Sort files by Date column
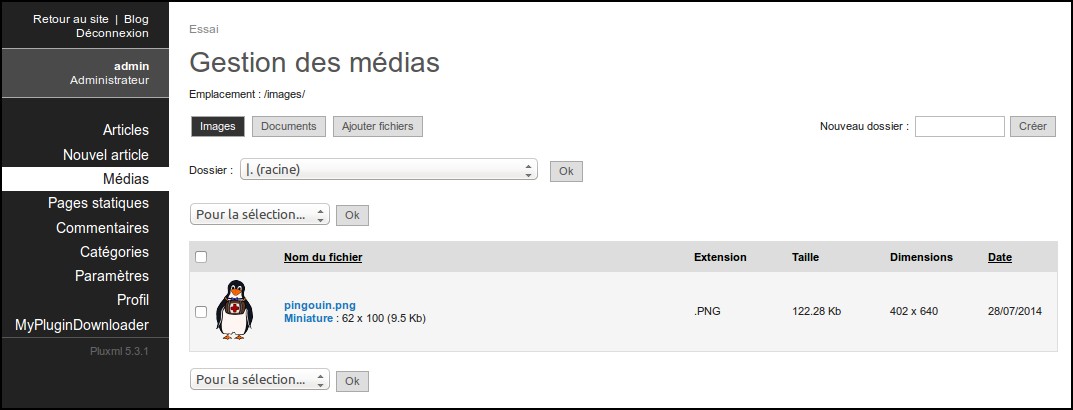The width and height of the screenshot is (1073, 410). click(x=1000, y=257)
